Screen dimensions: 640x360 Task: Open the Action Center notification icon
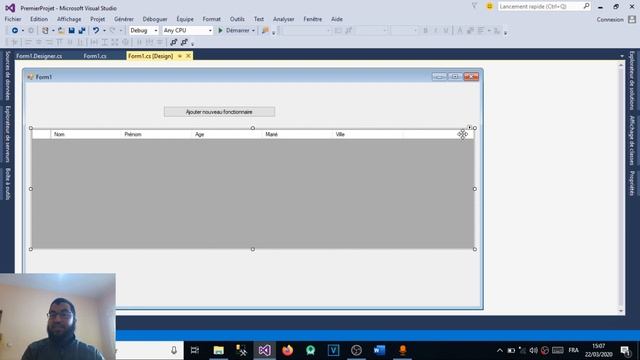coord(625,350)
